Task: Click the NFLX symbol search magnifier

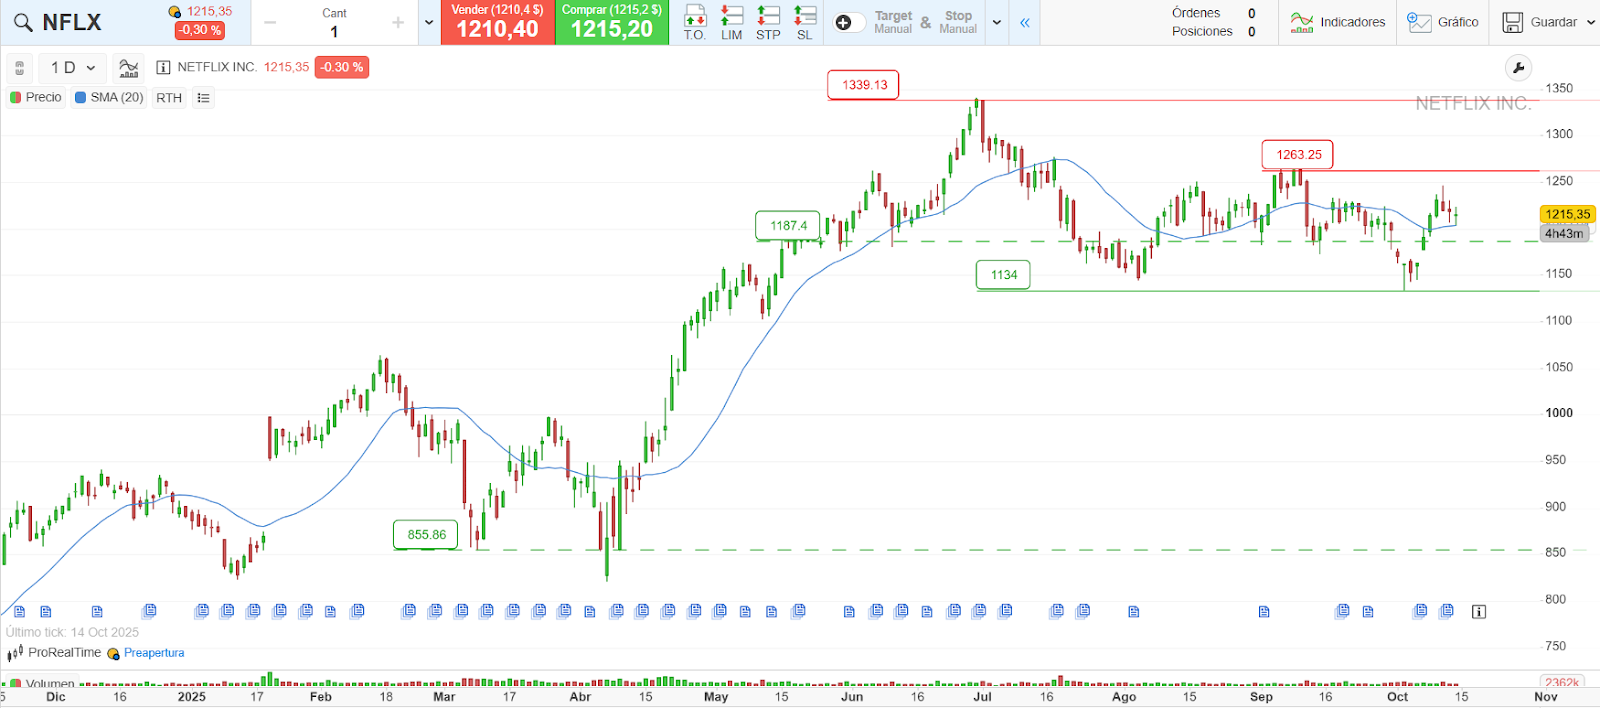Action: [x=23, y=22]
